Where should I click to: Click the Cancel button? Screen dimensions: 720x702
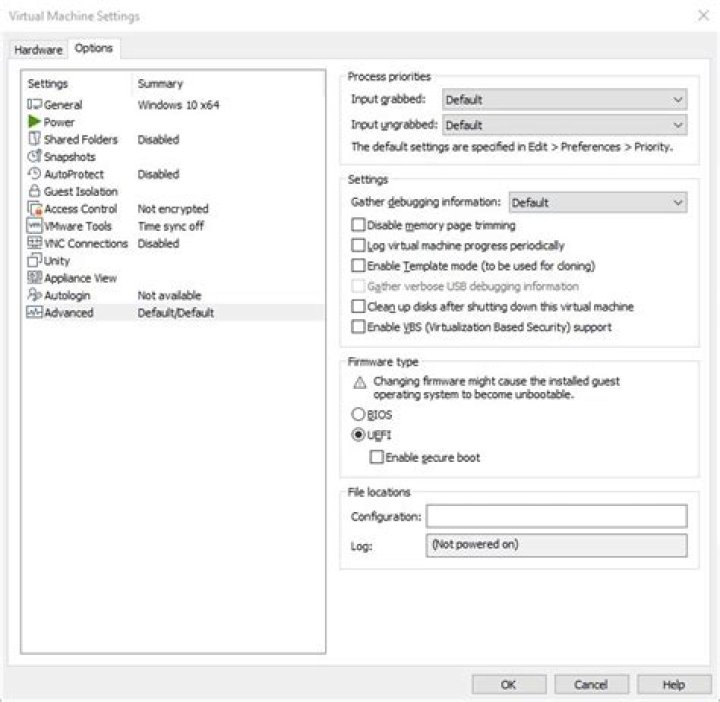pos(591,685)
